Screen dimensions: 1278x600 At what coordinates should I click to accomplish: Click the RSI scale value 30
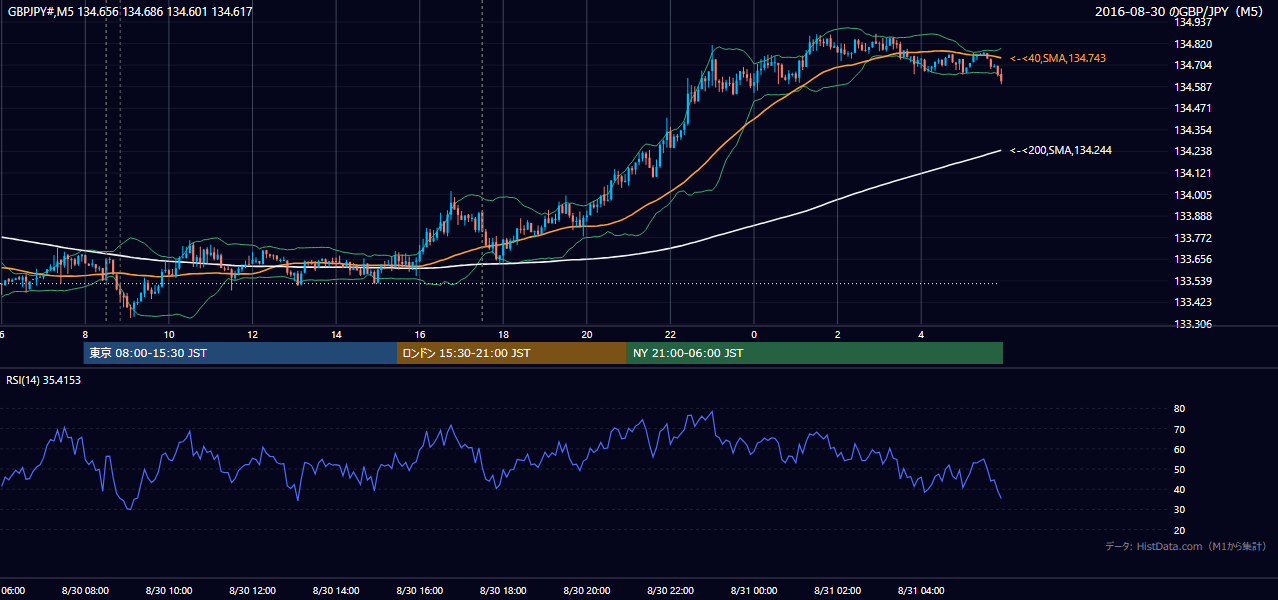pos(1179,510)
